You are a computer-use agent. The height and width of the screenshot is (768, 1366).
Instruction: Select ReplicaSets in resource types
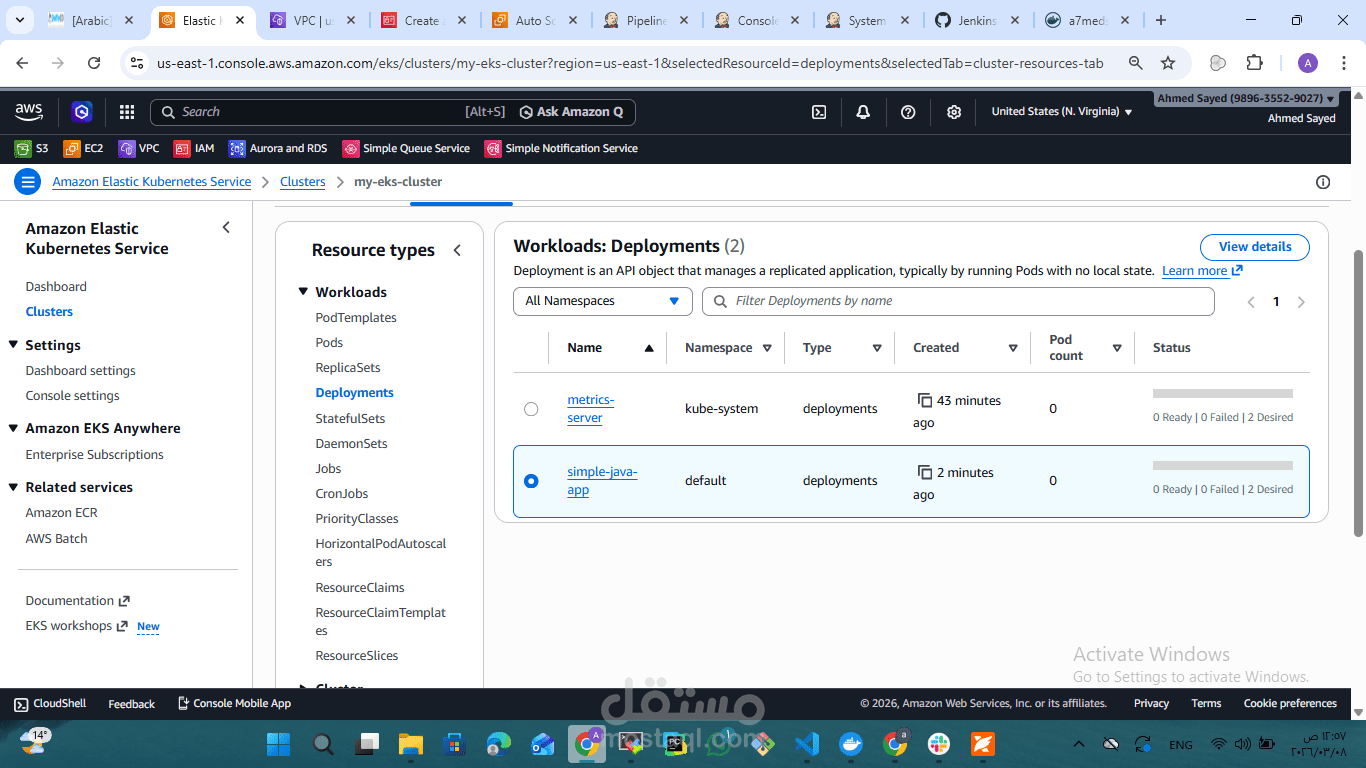pos(348,368)
